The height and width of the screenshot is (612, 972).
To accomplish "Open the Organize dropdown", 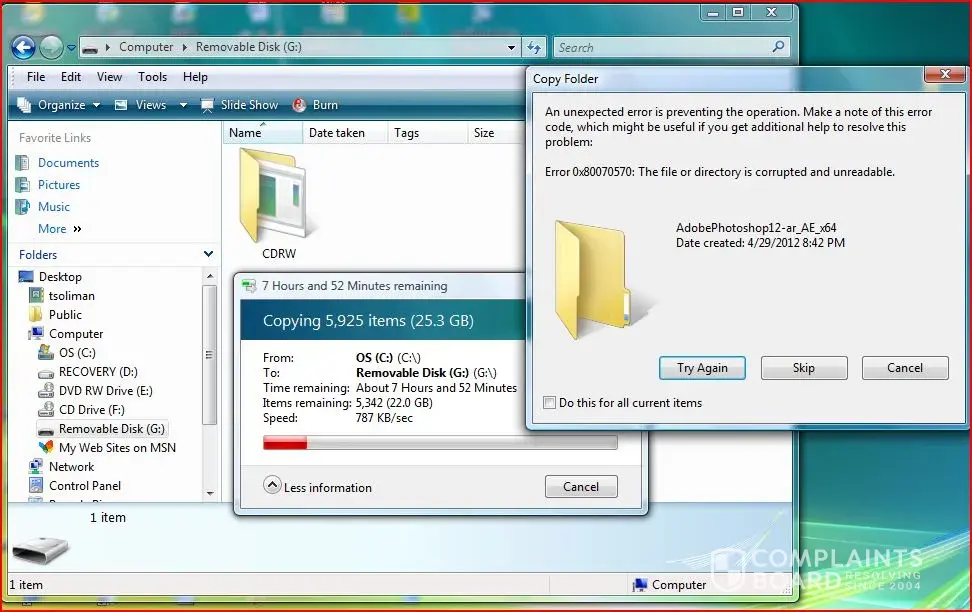I will [59, 105].
